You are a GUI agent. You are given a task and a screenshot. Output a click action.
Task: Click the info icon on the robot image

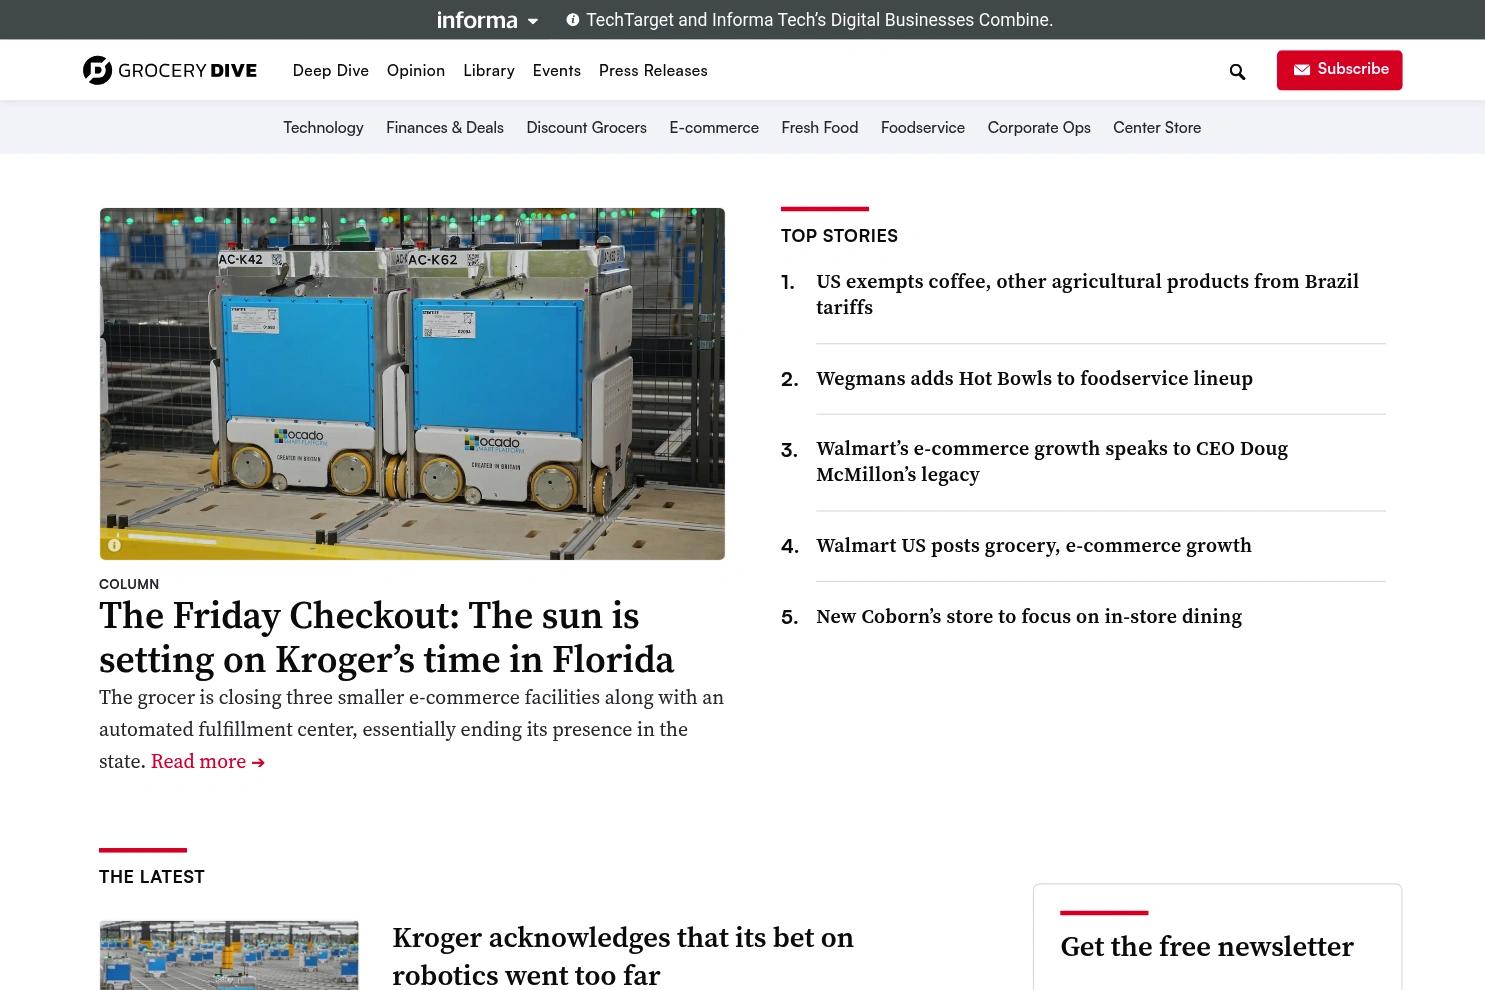click(114, 545)
